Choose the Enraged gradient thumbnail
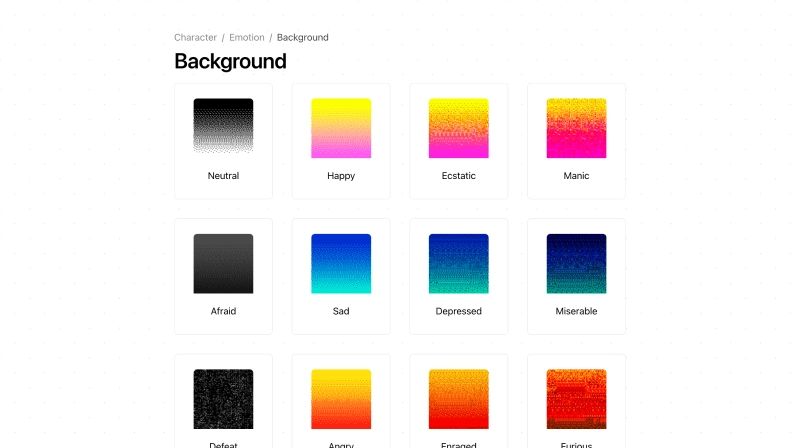The height and width of the screenshot is (448, 800). [x=459, y=399]
